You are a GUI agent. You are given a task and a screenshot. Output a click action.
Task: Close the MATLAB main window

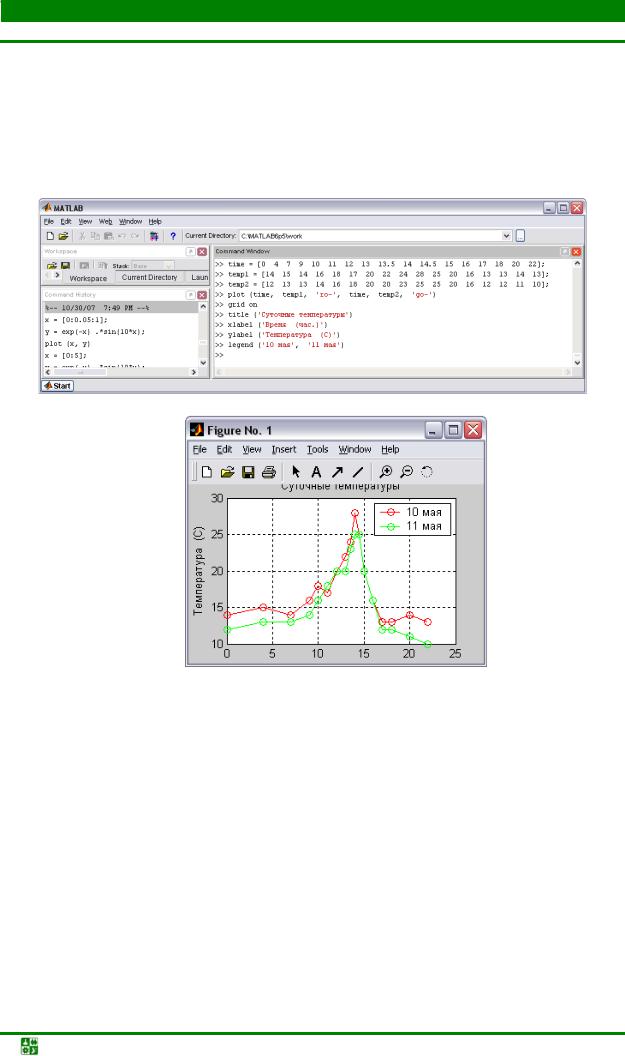coord(577,208)
